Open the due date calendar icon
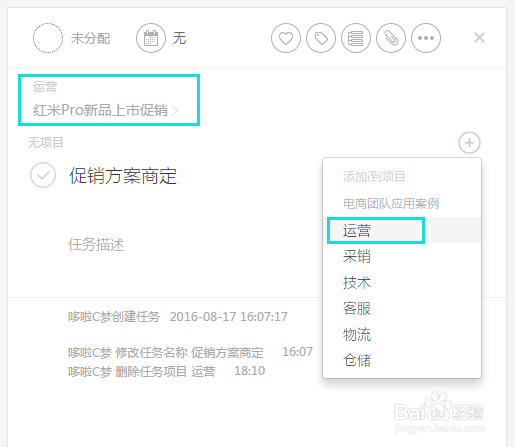The width and height of the screenshot is (515, 447). (x=151, y=38)
